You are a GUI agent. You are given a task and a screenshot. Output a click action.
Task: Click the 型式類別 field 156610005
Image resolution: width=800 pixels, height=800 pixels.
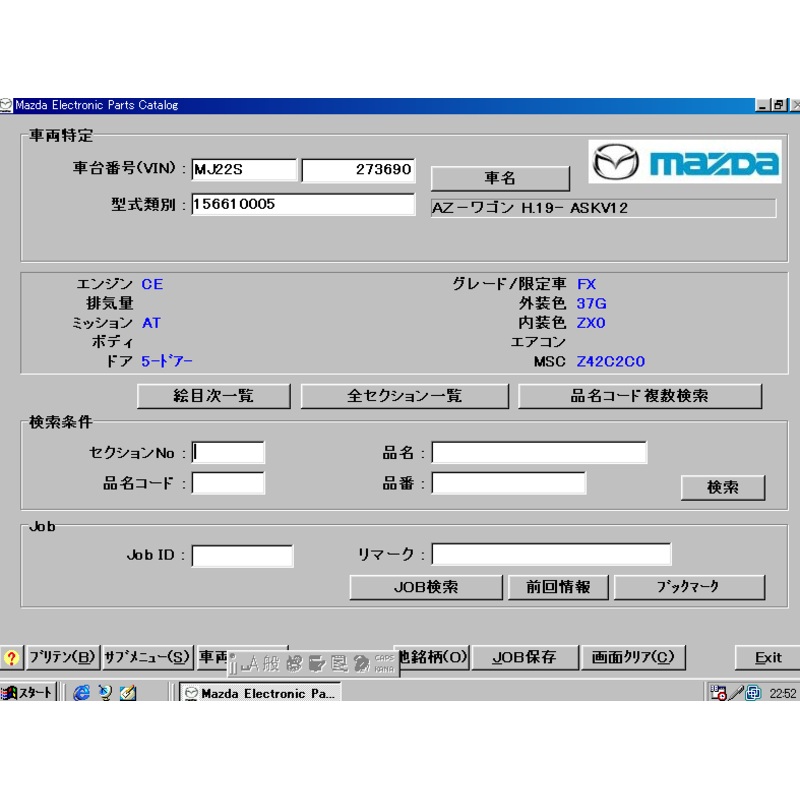tap(303, 204)
